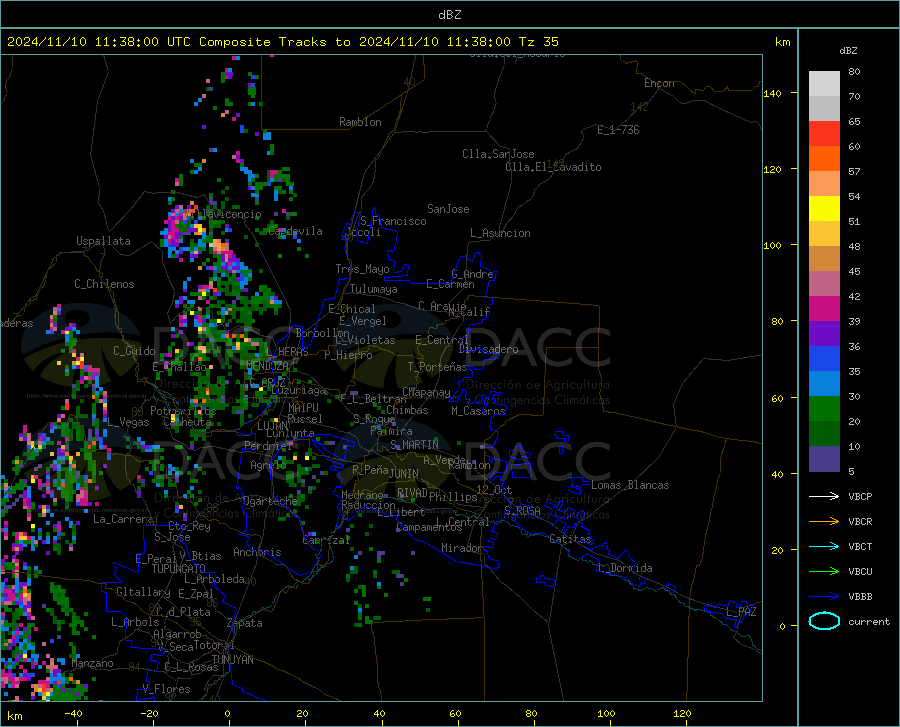Select the yellow 51 dBZ color swatch

824,209
